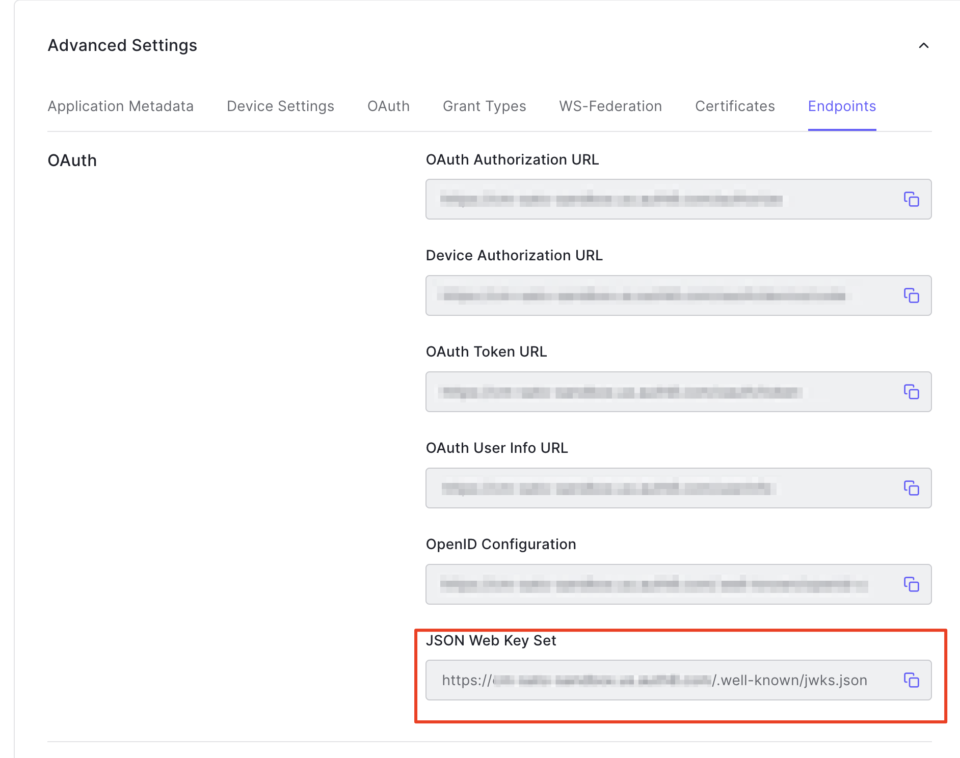The image size is (960, 758).
Task: Collapse the Advanced Settings section
Action: [x=923, y=45]
